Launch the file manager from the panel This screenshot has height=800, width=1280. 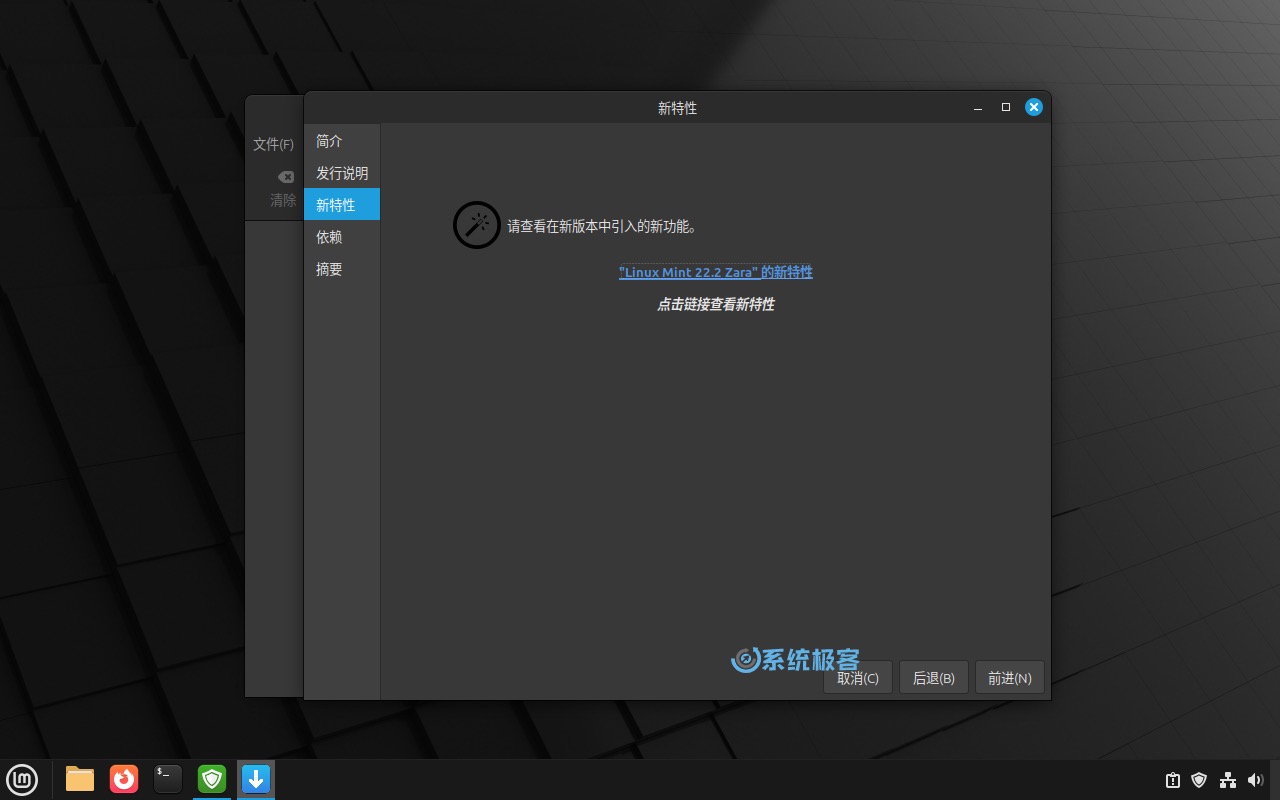click(80, 779)
